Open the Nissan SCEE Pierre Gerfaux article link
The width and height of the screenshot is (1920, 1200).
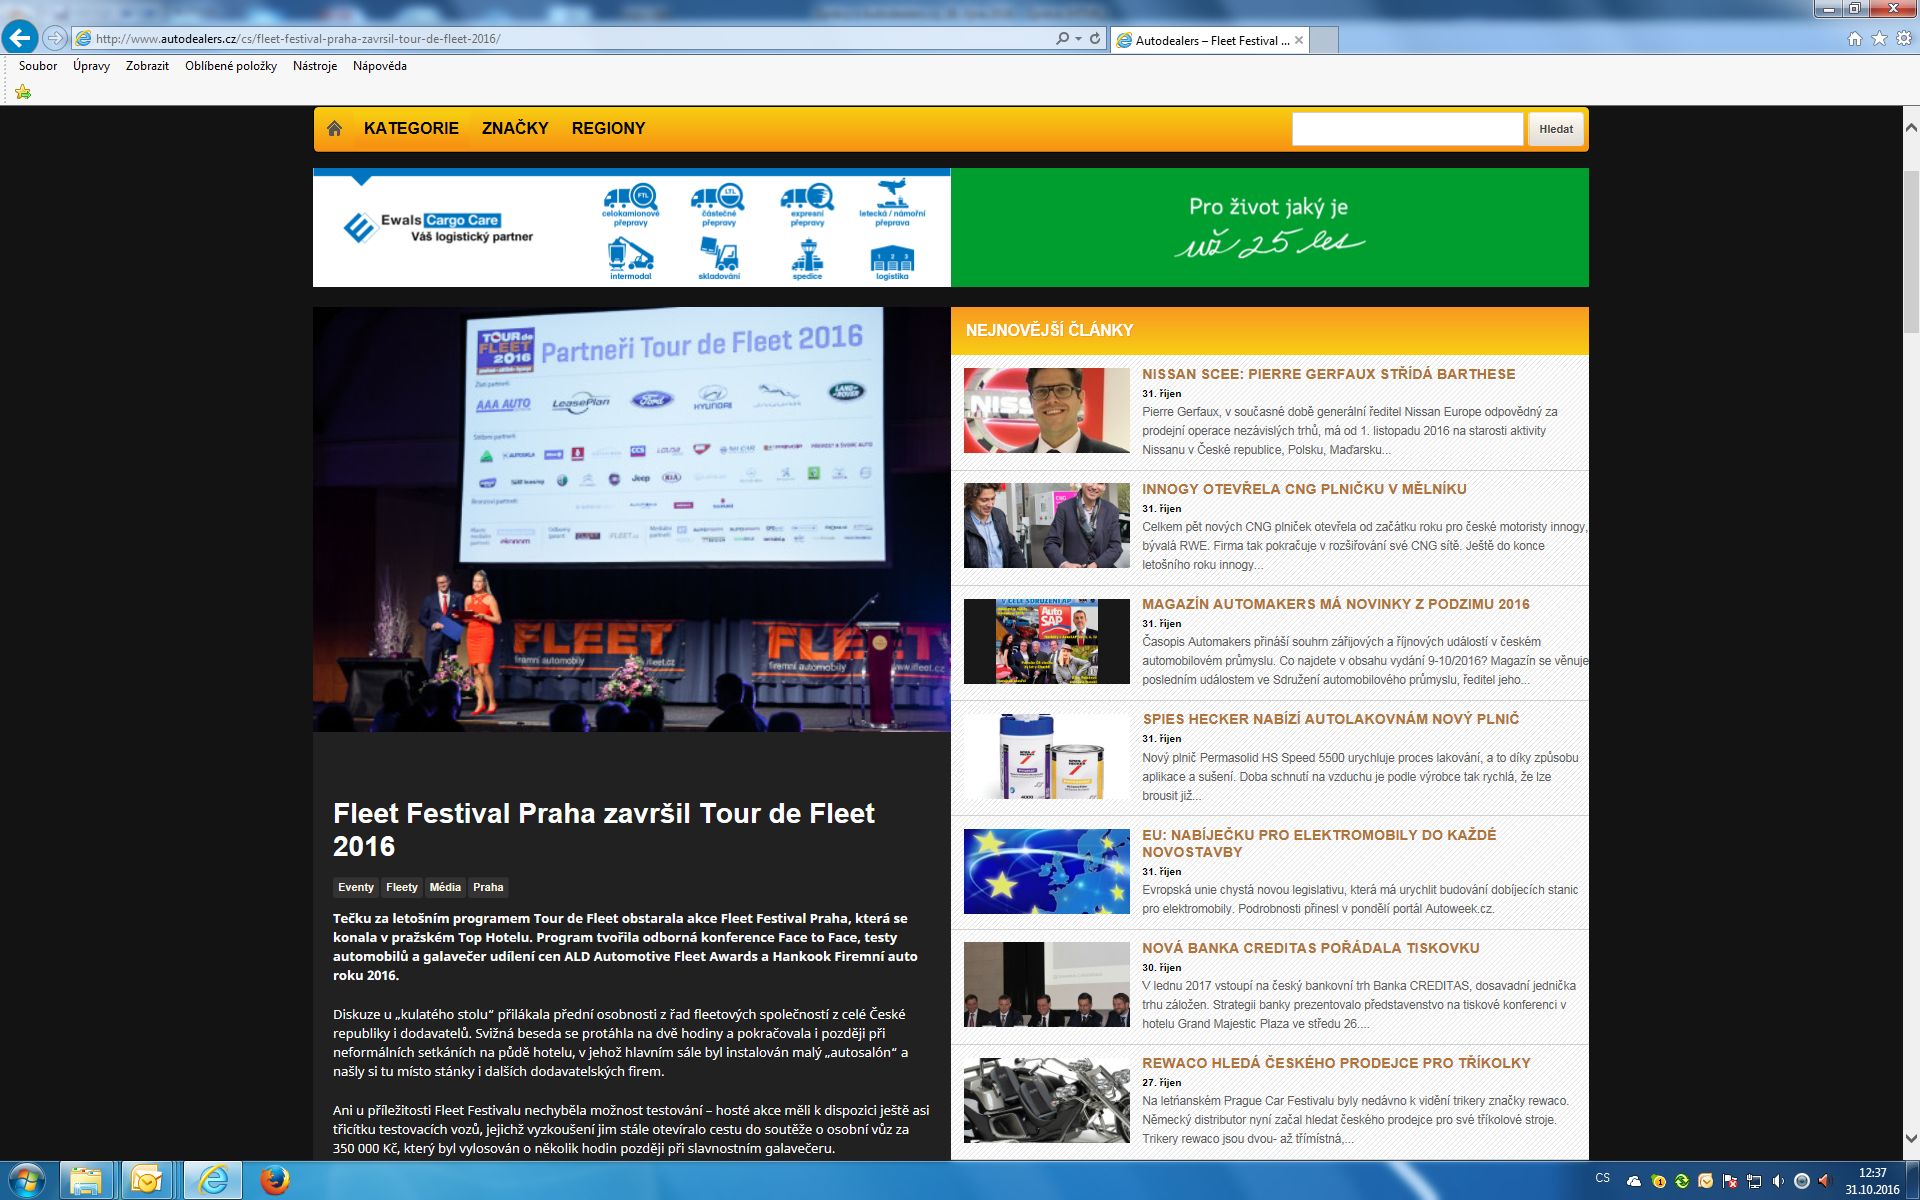[x=1329, y=374]
